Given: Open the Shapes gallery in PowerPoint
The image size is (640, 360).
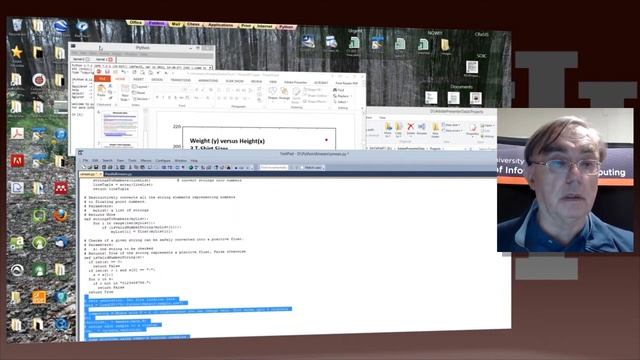Looking at the screenshot, I should point(273,93).
